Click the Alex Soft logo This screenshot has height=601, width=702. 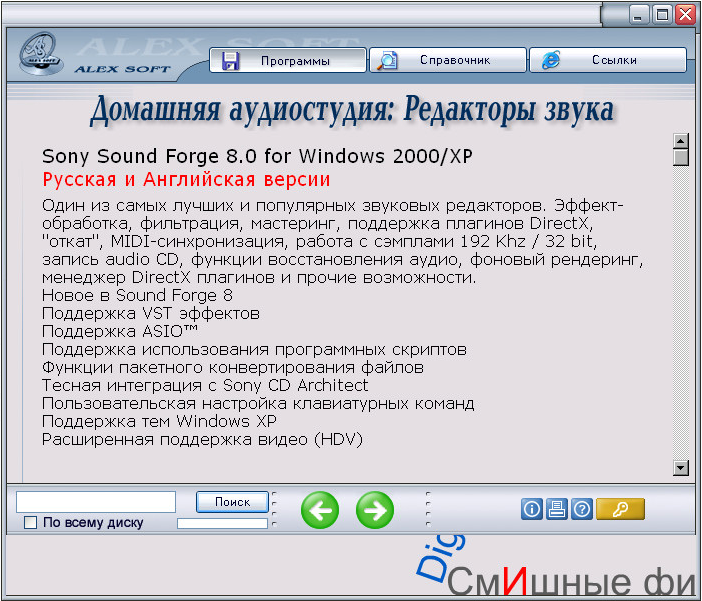[40, 55]
